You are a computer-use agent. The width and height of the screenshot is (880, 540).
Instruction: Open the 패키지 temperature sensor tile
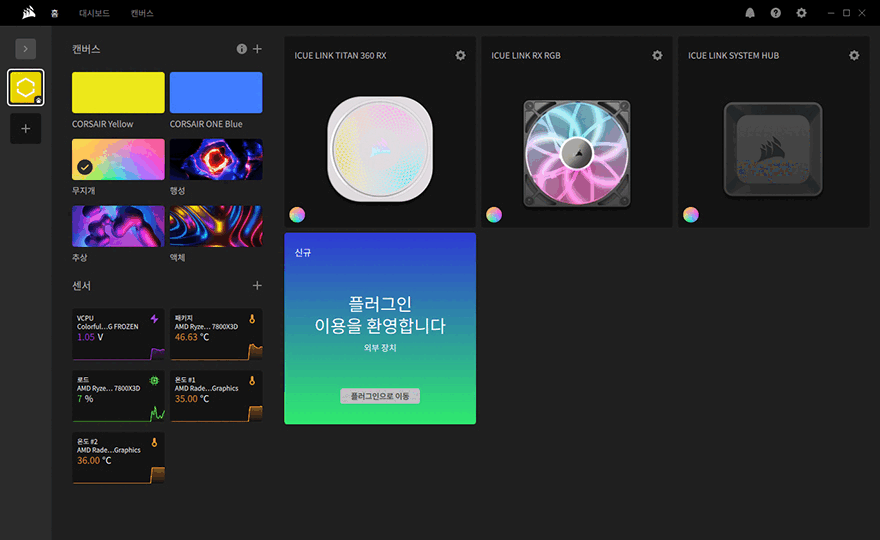pos(216,335)
